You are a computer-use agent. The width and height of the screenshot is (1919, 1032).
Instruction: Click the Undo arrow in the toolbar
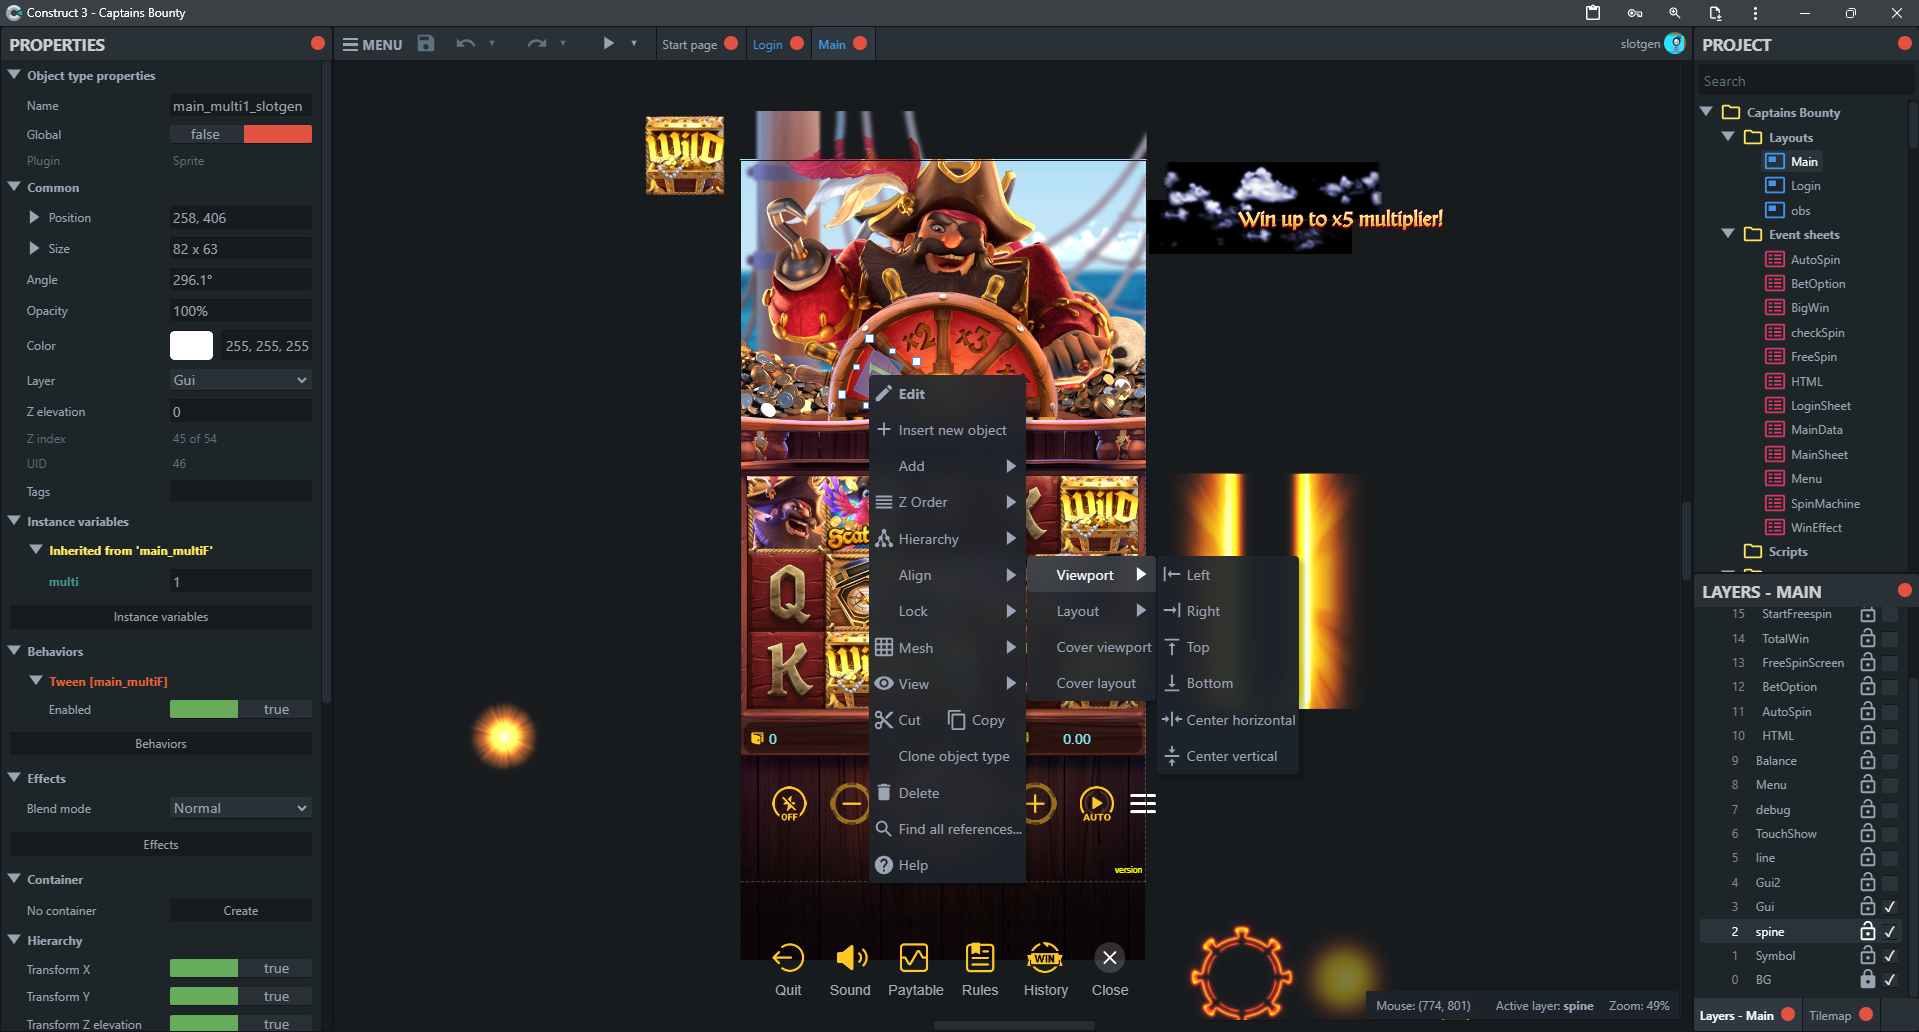[x=465, y=44]
